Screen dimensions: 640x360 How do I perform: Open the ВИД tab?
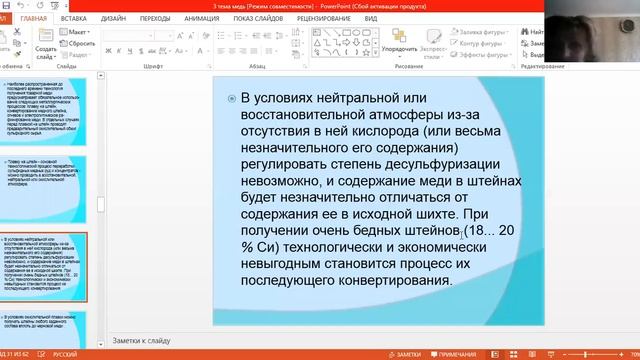371,18
